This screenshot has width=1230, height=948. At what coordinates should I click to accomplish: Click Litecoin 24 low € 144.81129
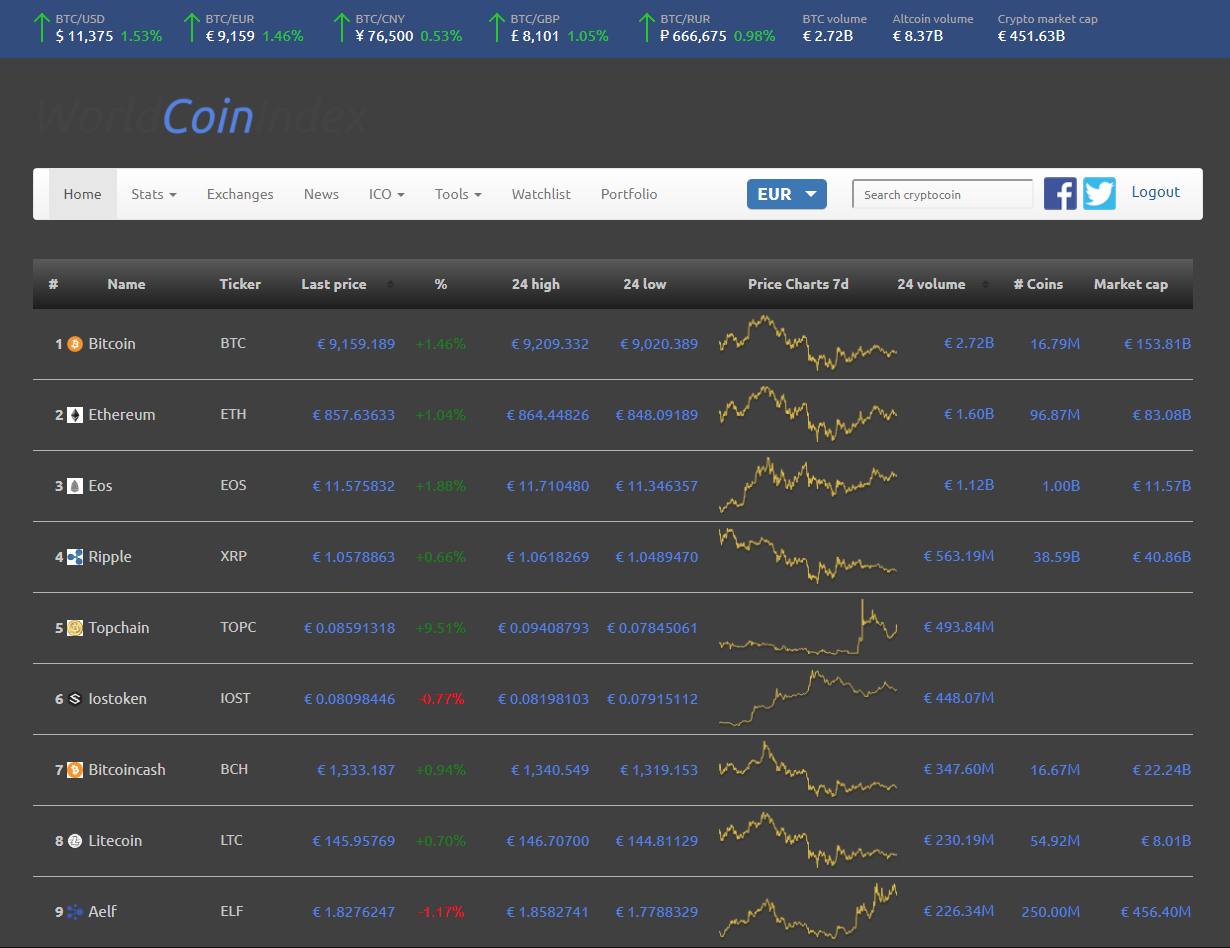point(656,841)
